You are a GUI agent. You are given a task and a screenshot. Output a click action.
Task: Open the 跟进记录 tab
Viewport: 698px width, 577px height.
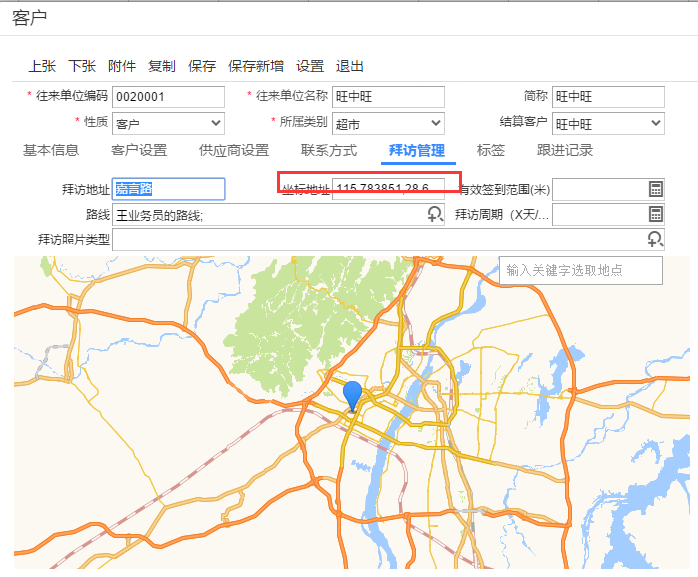[565, 151]
